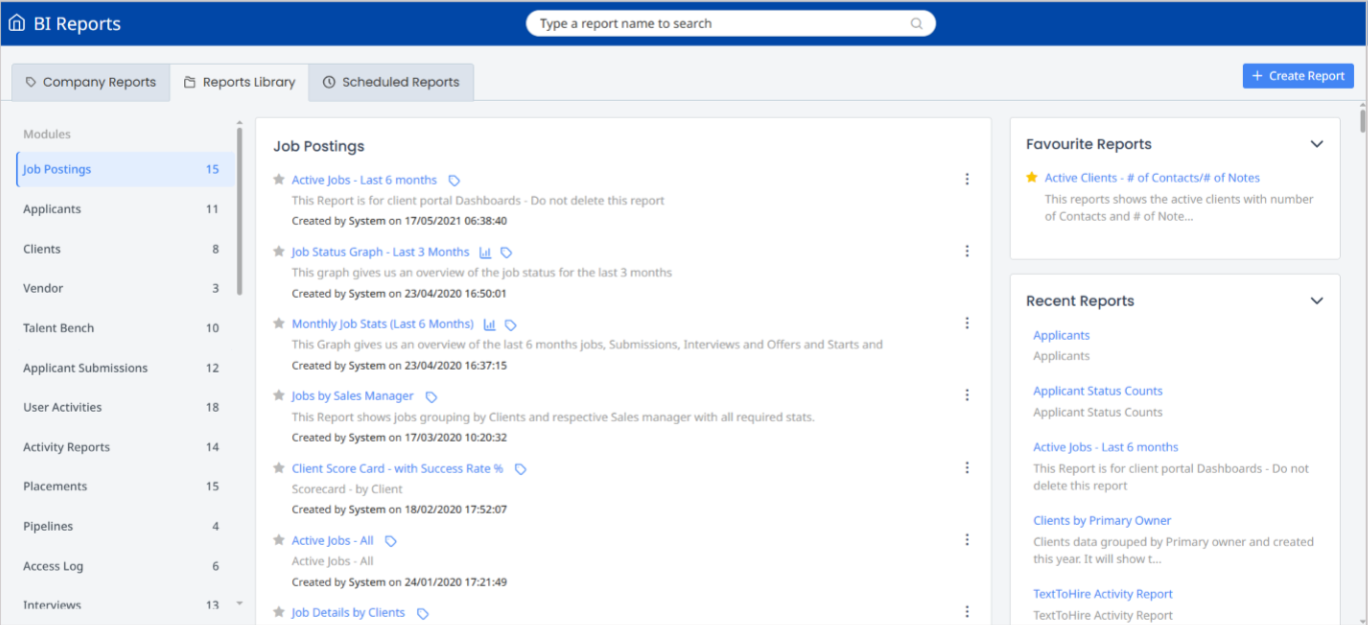
Task: Click the Create Report button
Action: coord(1298,76)
